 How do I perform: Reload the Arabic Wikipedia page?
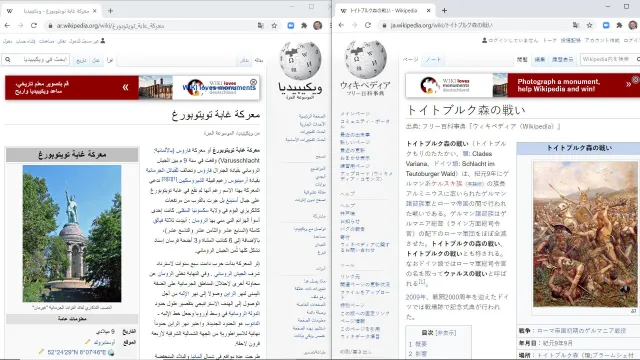tap(34, 25)
